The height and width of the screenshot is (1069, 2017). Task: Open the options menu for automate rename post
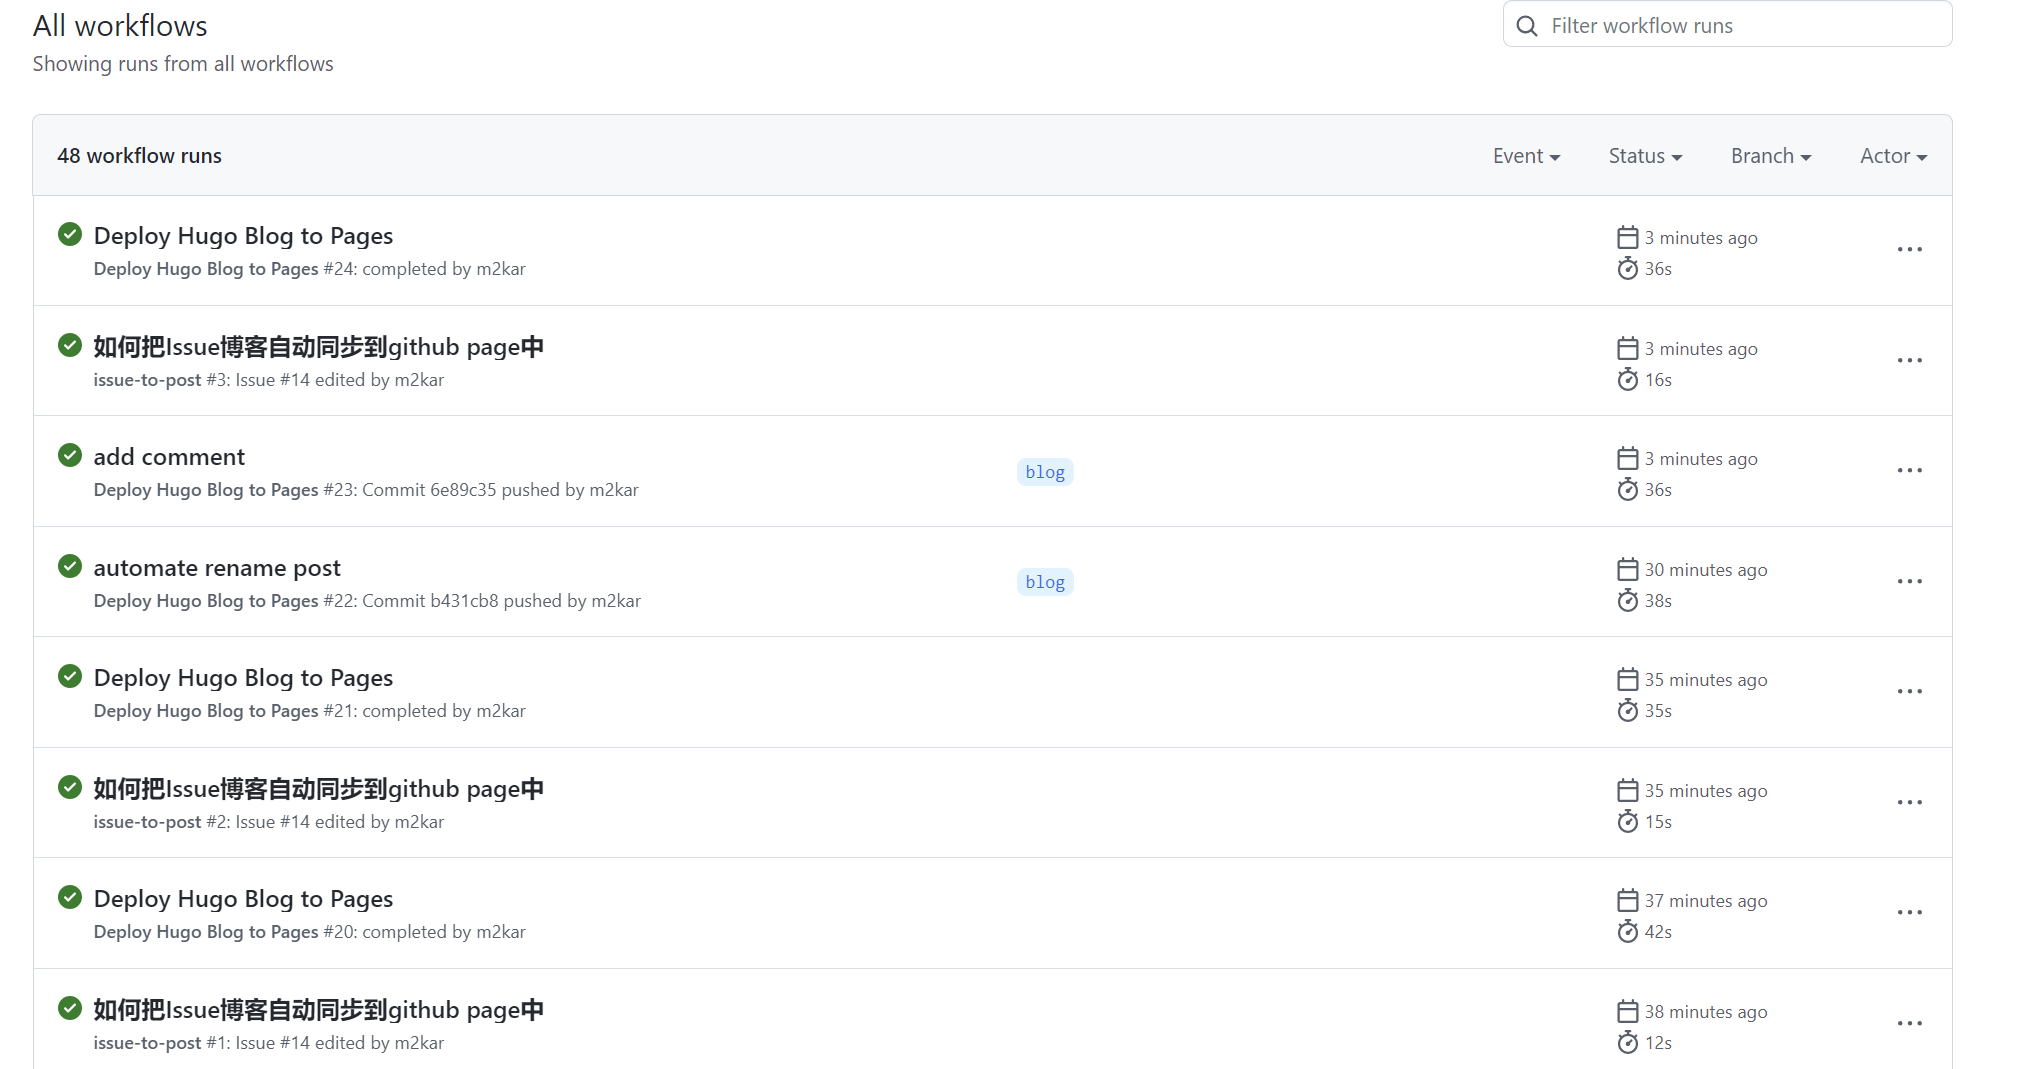[1909, 581]
